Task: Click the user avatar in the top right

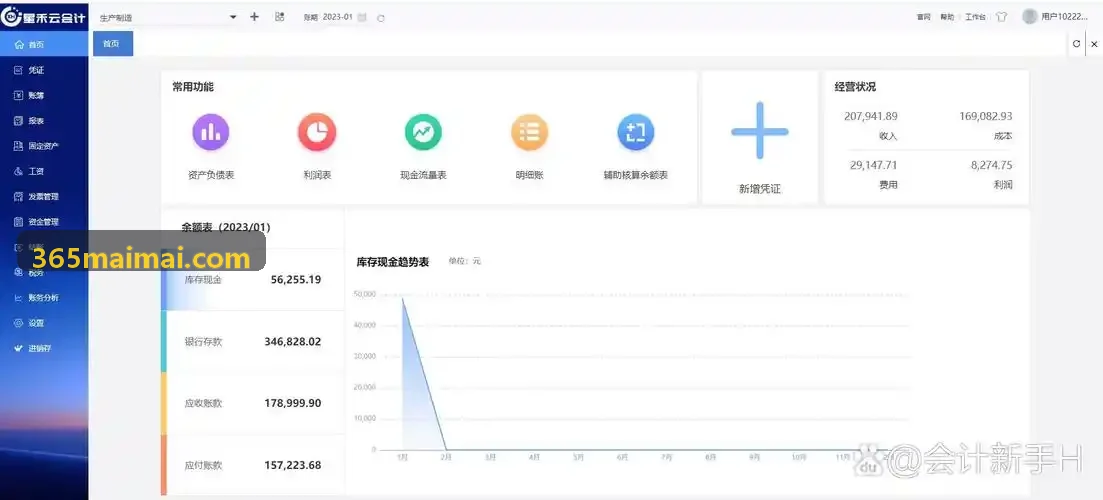Action: coord(1030,16)
